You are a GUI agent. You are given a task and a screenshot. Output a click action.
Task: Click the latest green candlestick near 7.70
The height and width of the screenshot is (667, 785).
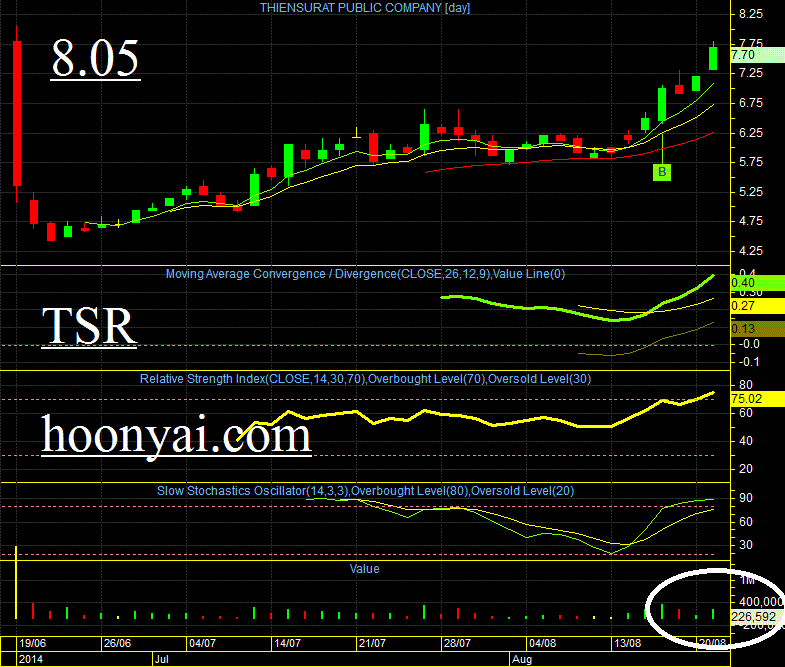[x=713, y=58]
